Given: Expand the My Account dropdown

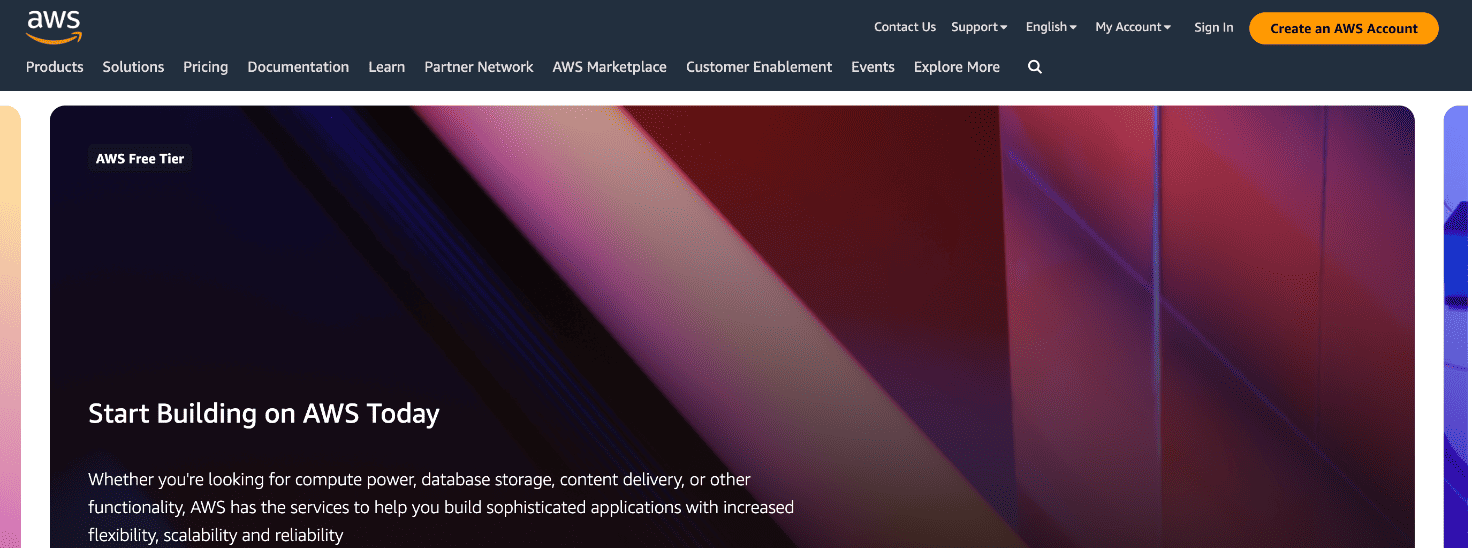Looking at the screenshot, I should pyautogui.click(x=1133, y=27).
